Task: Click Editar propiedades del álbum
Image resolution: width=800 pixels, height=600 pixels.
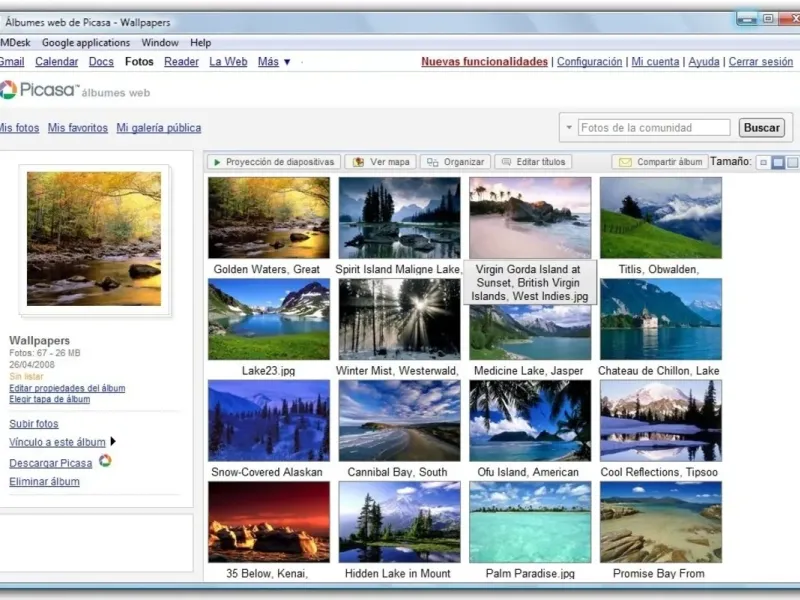Action: click(67, 388)
